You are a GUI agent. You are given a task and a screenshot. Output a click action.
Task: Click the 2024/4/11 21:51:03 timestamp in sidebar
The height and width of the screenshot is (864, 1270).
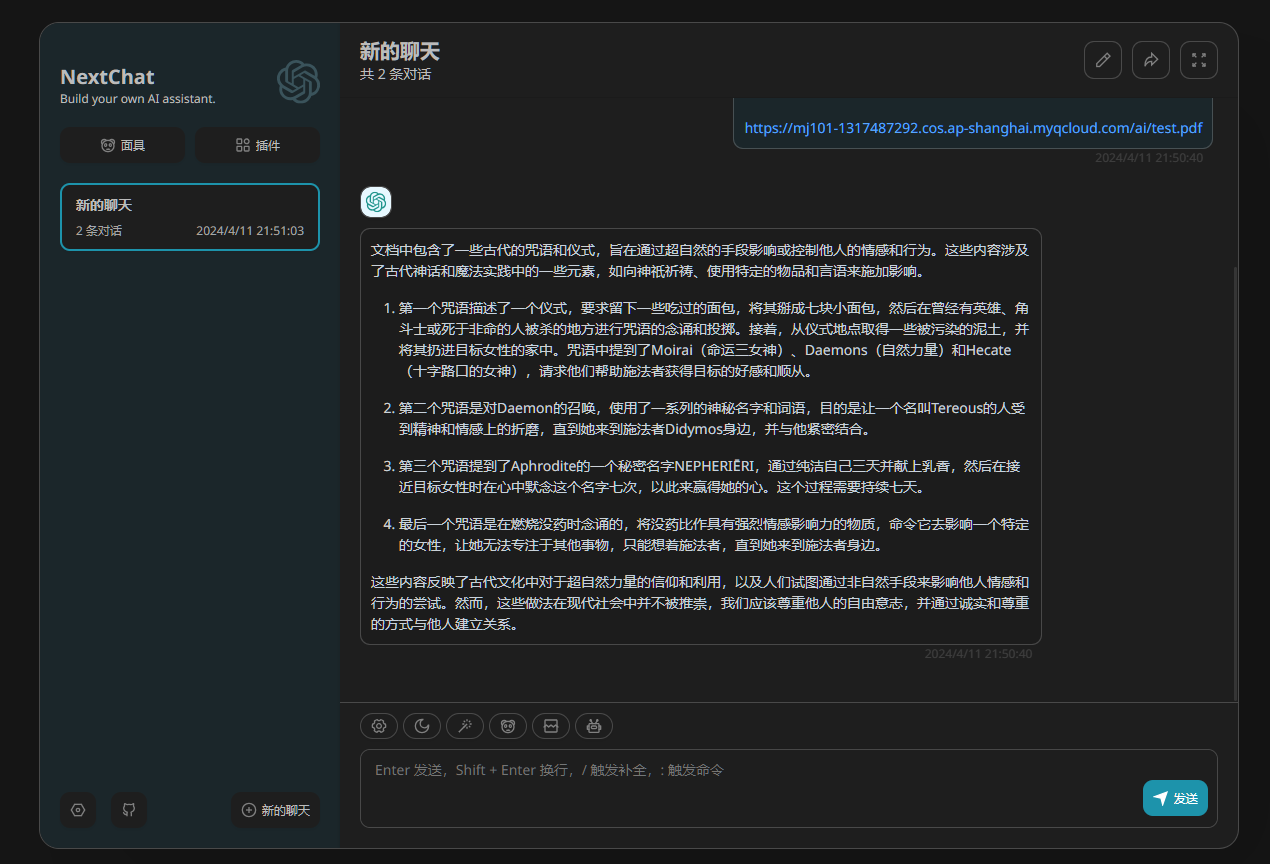click(x=250, y=231)
